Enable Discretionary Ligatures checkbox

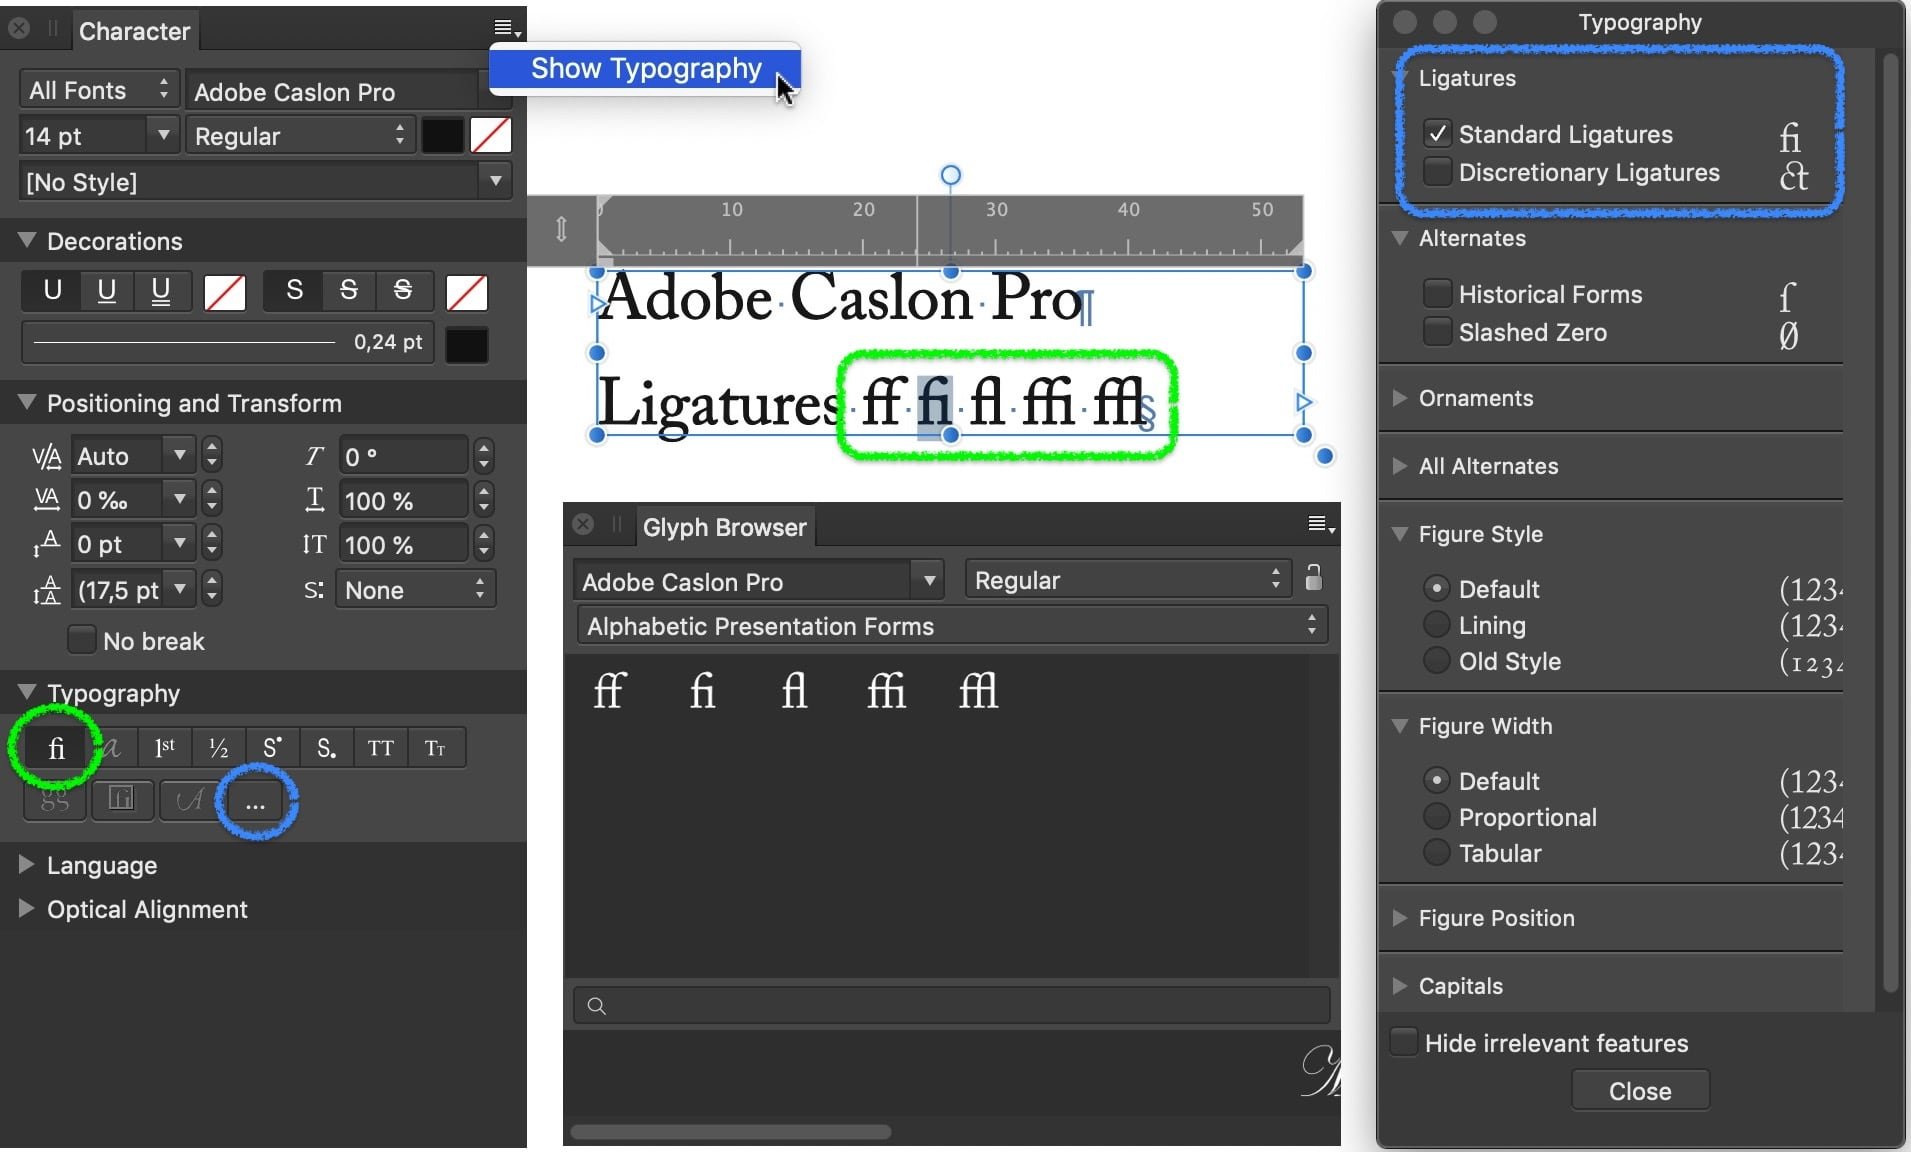tap(1437, 172)
